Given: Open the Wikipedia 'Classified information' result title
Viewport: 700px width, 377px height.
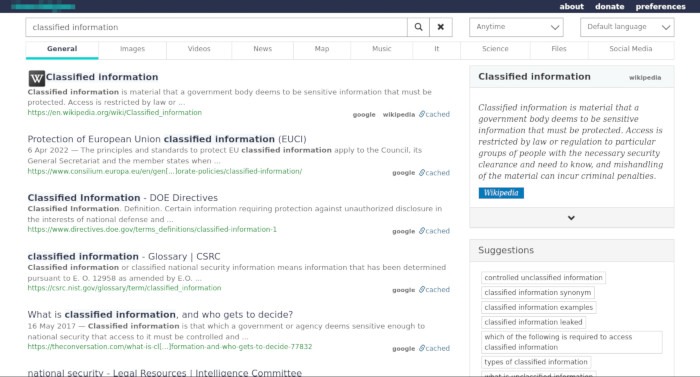Looking at the screenshot, I should click(102, 77).
